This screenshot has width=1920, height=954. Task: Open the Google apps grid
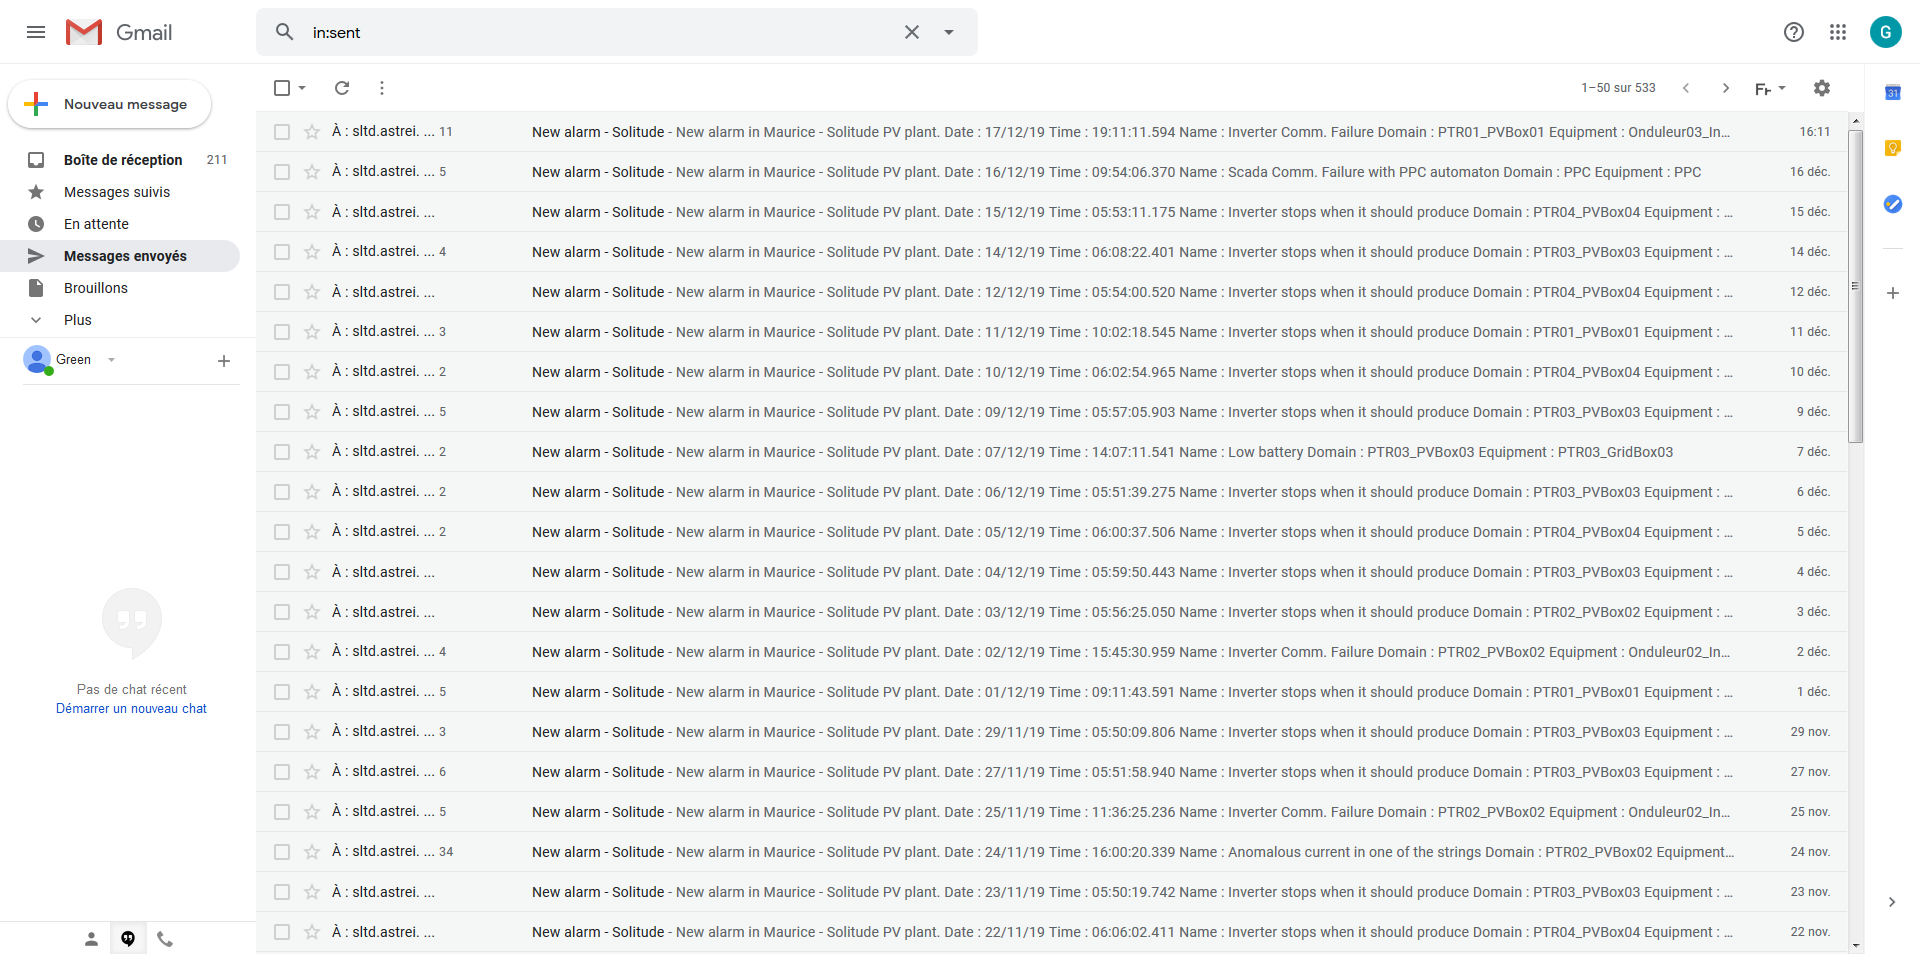[1838, 32]
